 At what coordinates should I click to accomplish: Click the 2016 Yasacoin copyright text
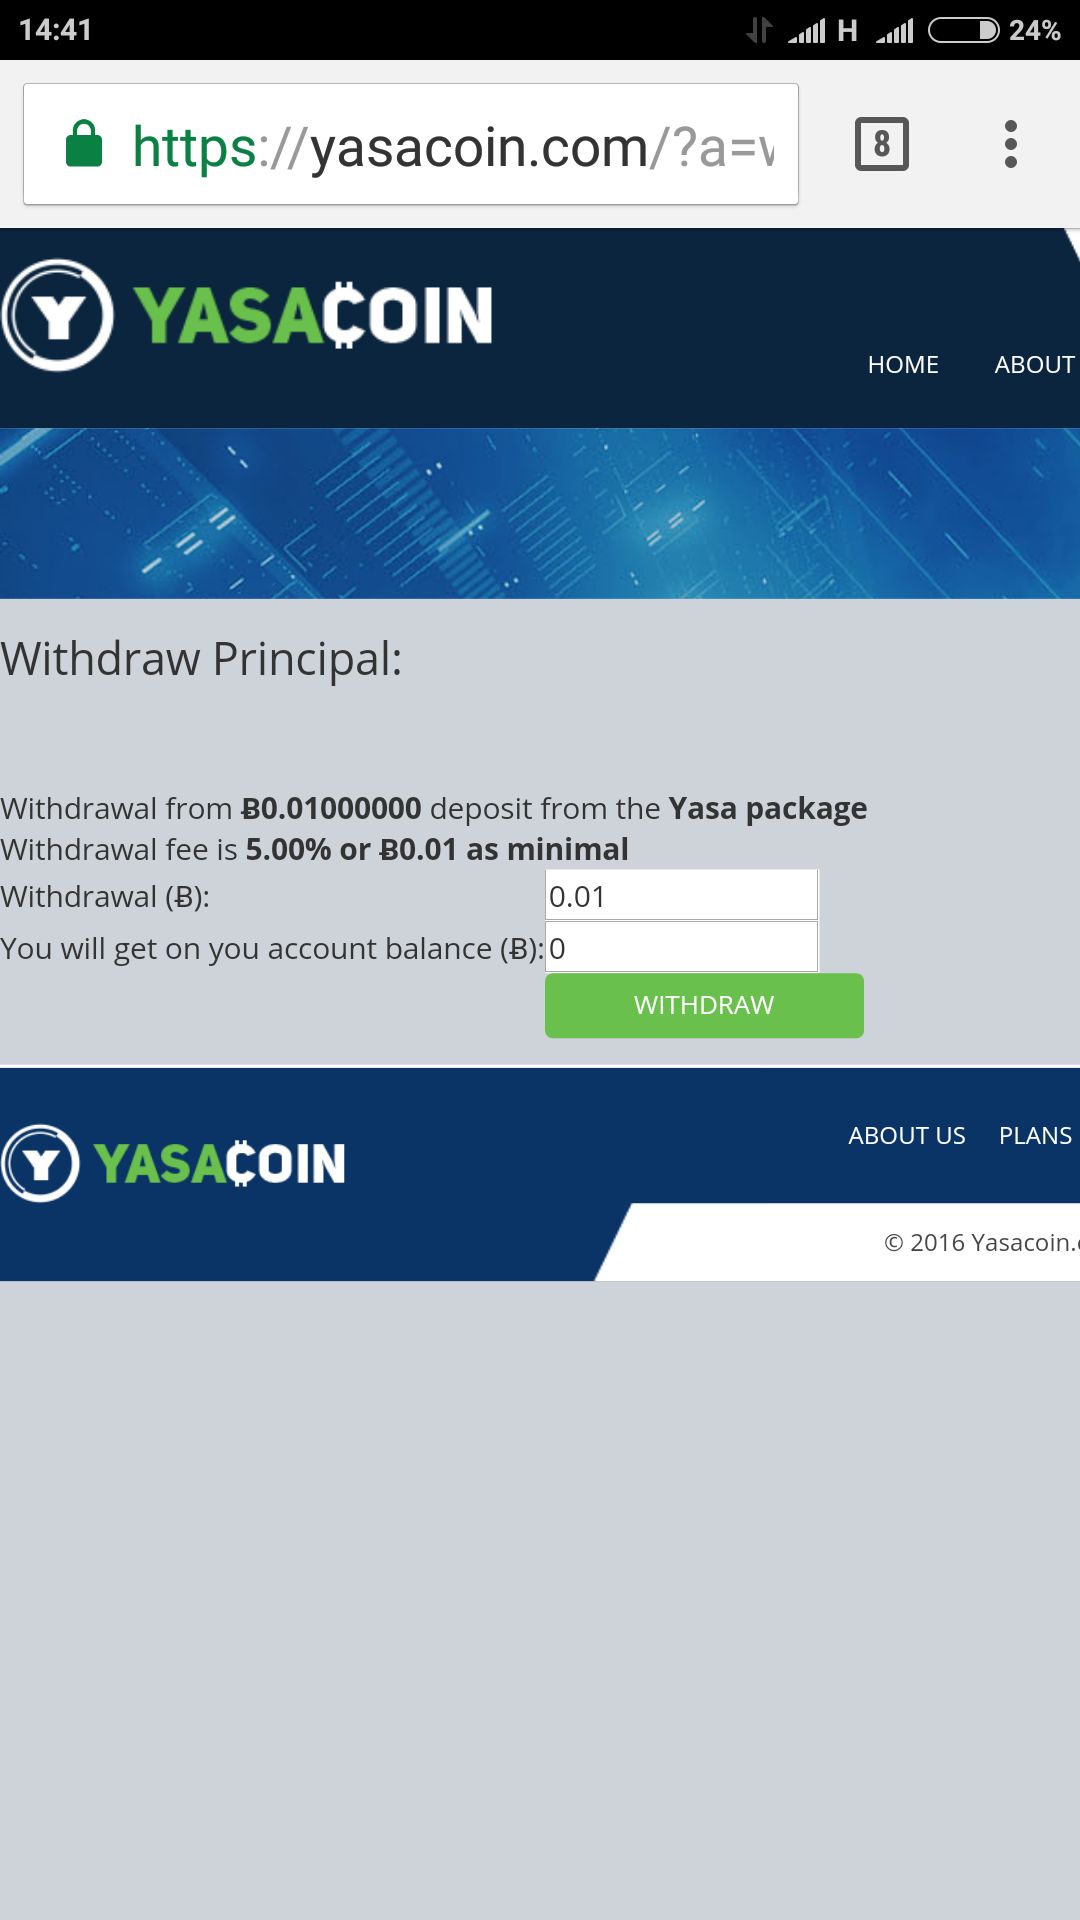click(x=982, y=1242)
